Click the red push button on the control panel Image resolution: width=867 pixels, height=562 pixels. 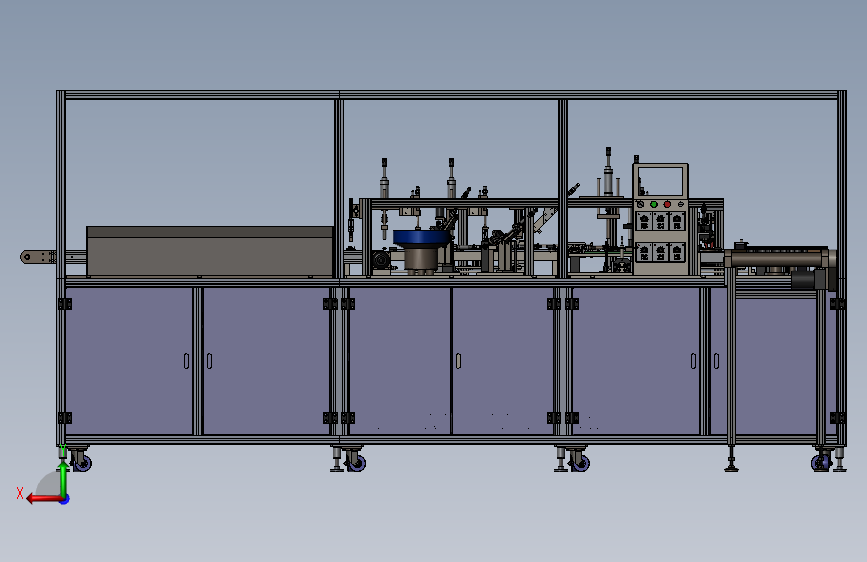click(x=667, y=205)
